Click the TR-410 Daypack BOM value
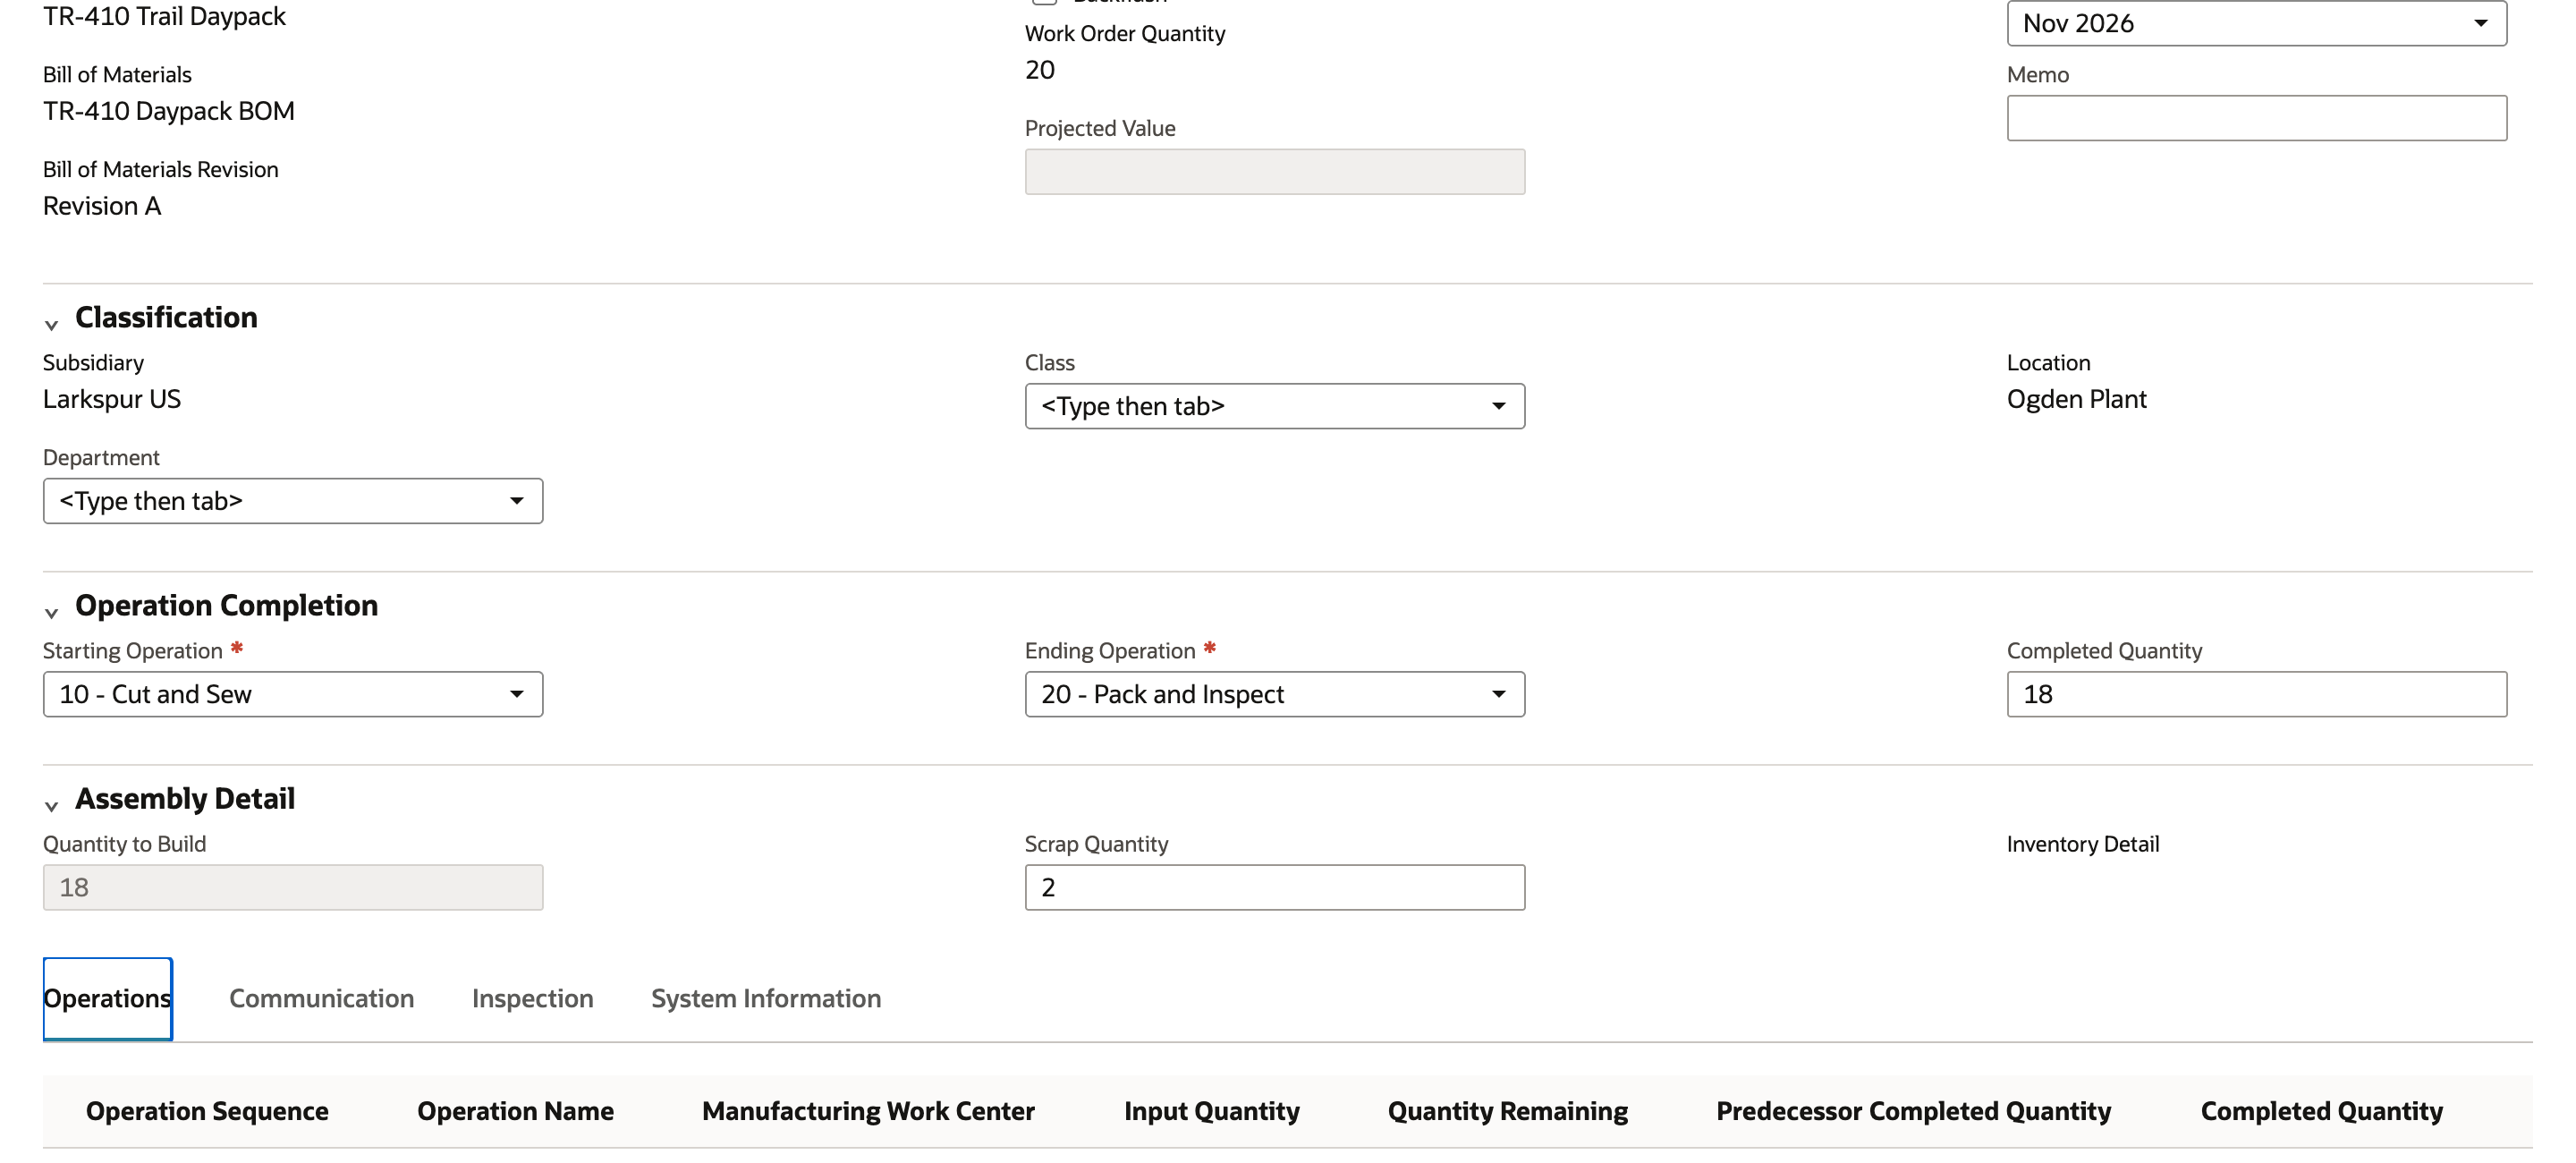This screenshot has height=1163, width=2576. click(x=169, y=111)
